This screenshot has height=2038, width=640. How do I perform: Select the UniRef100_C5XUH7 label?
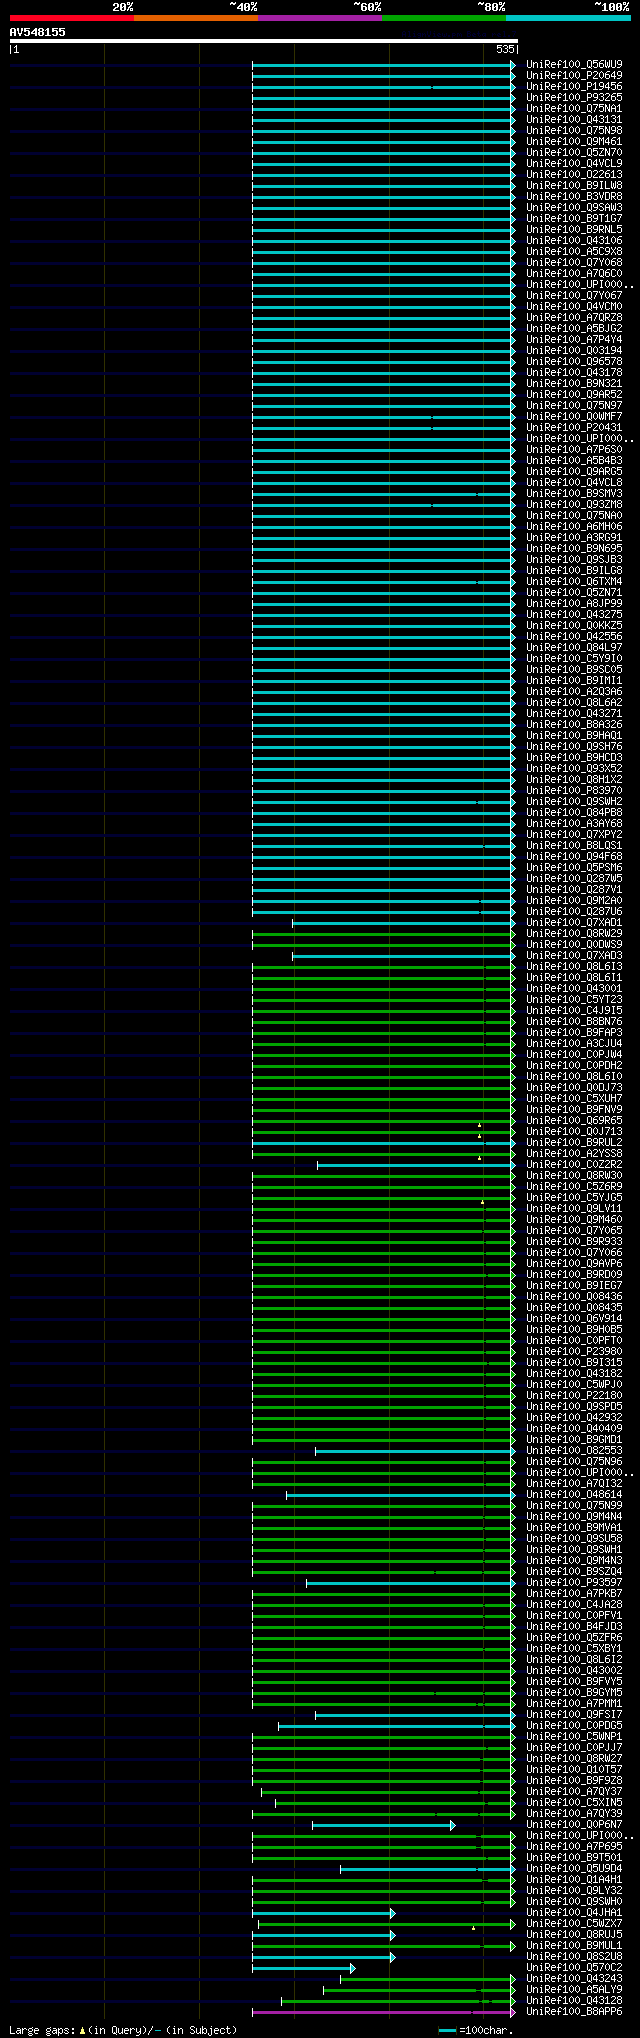coord(574,1098)
